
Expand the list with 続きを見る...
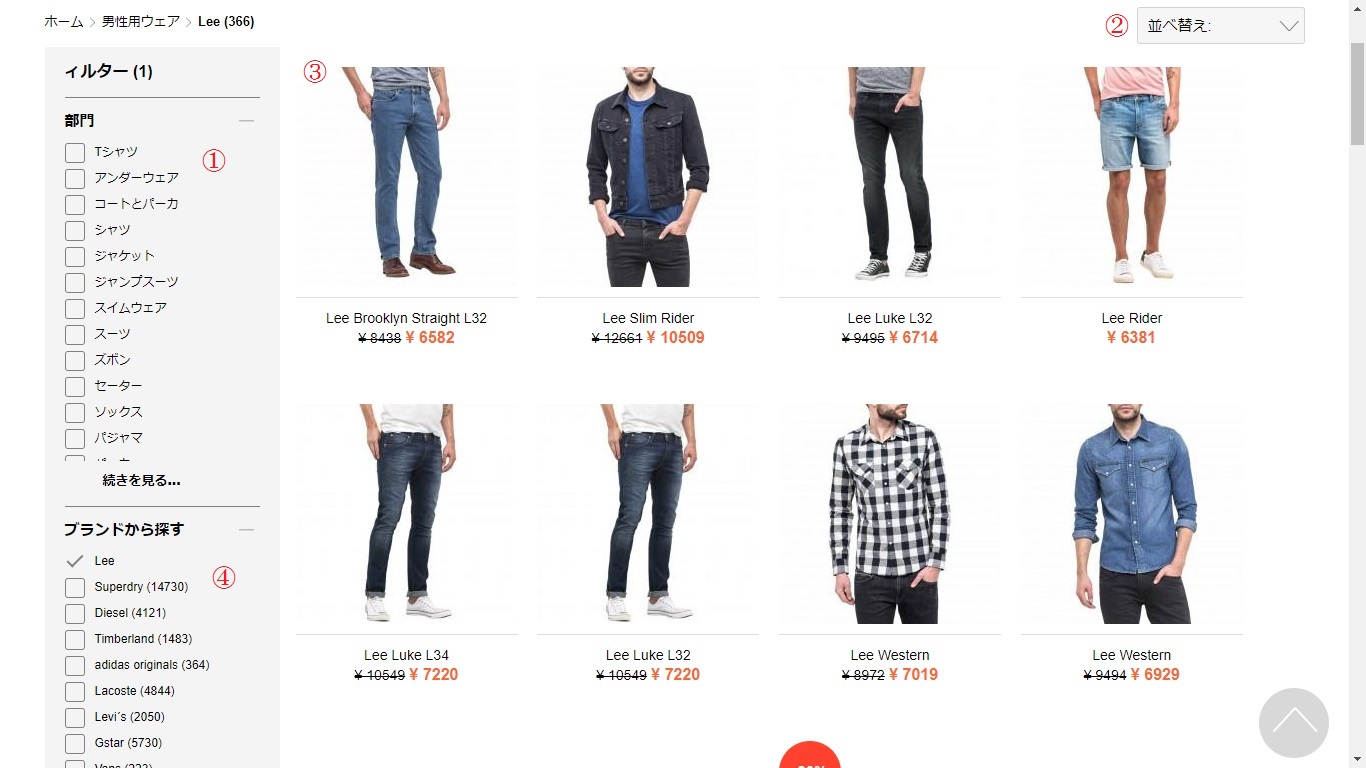[x=142, y=481]
